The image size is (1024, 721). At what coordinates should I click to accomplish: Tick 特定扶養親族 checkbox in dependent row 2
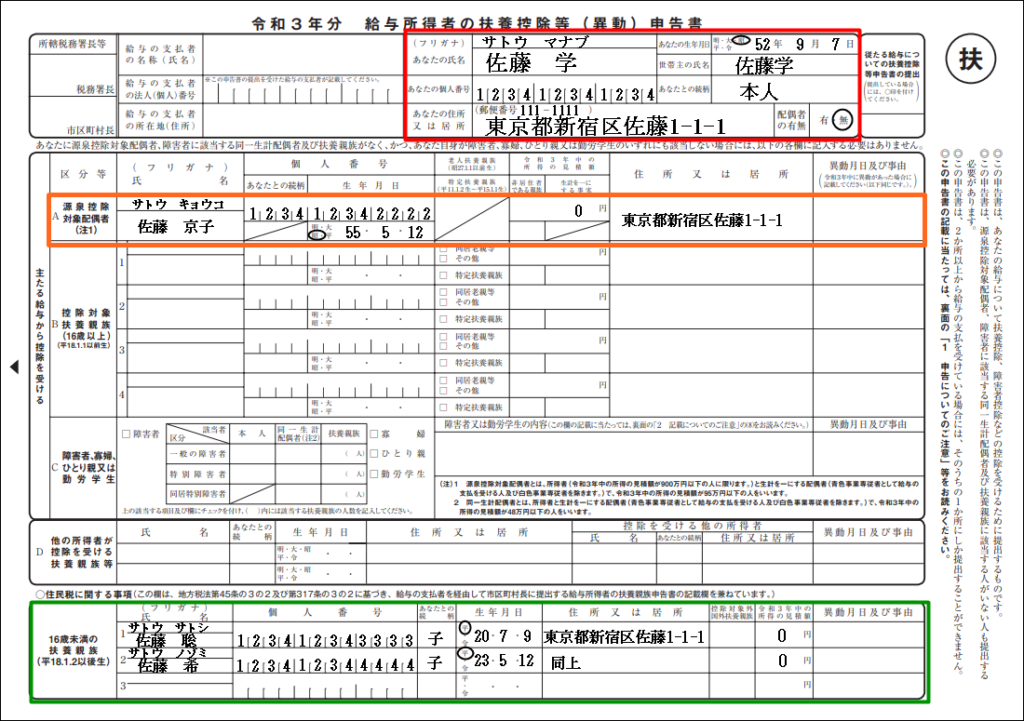pos(444,319)
